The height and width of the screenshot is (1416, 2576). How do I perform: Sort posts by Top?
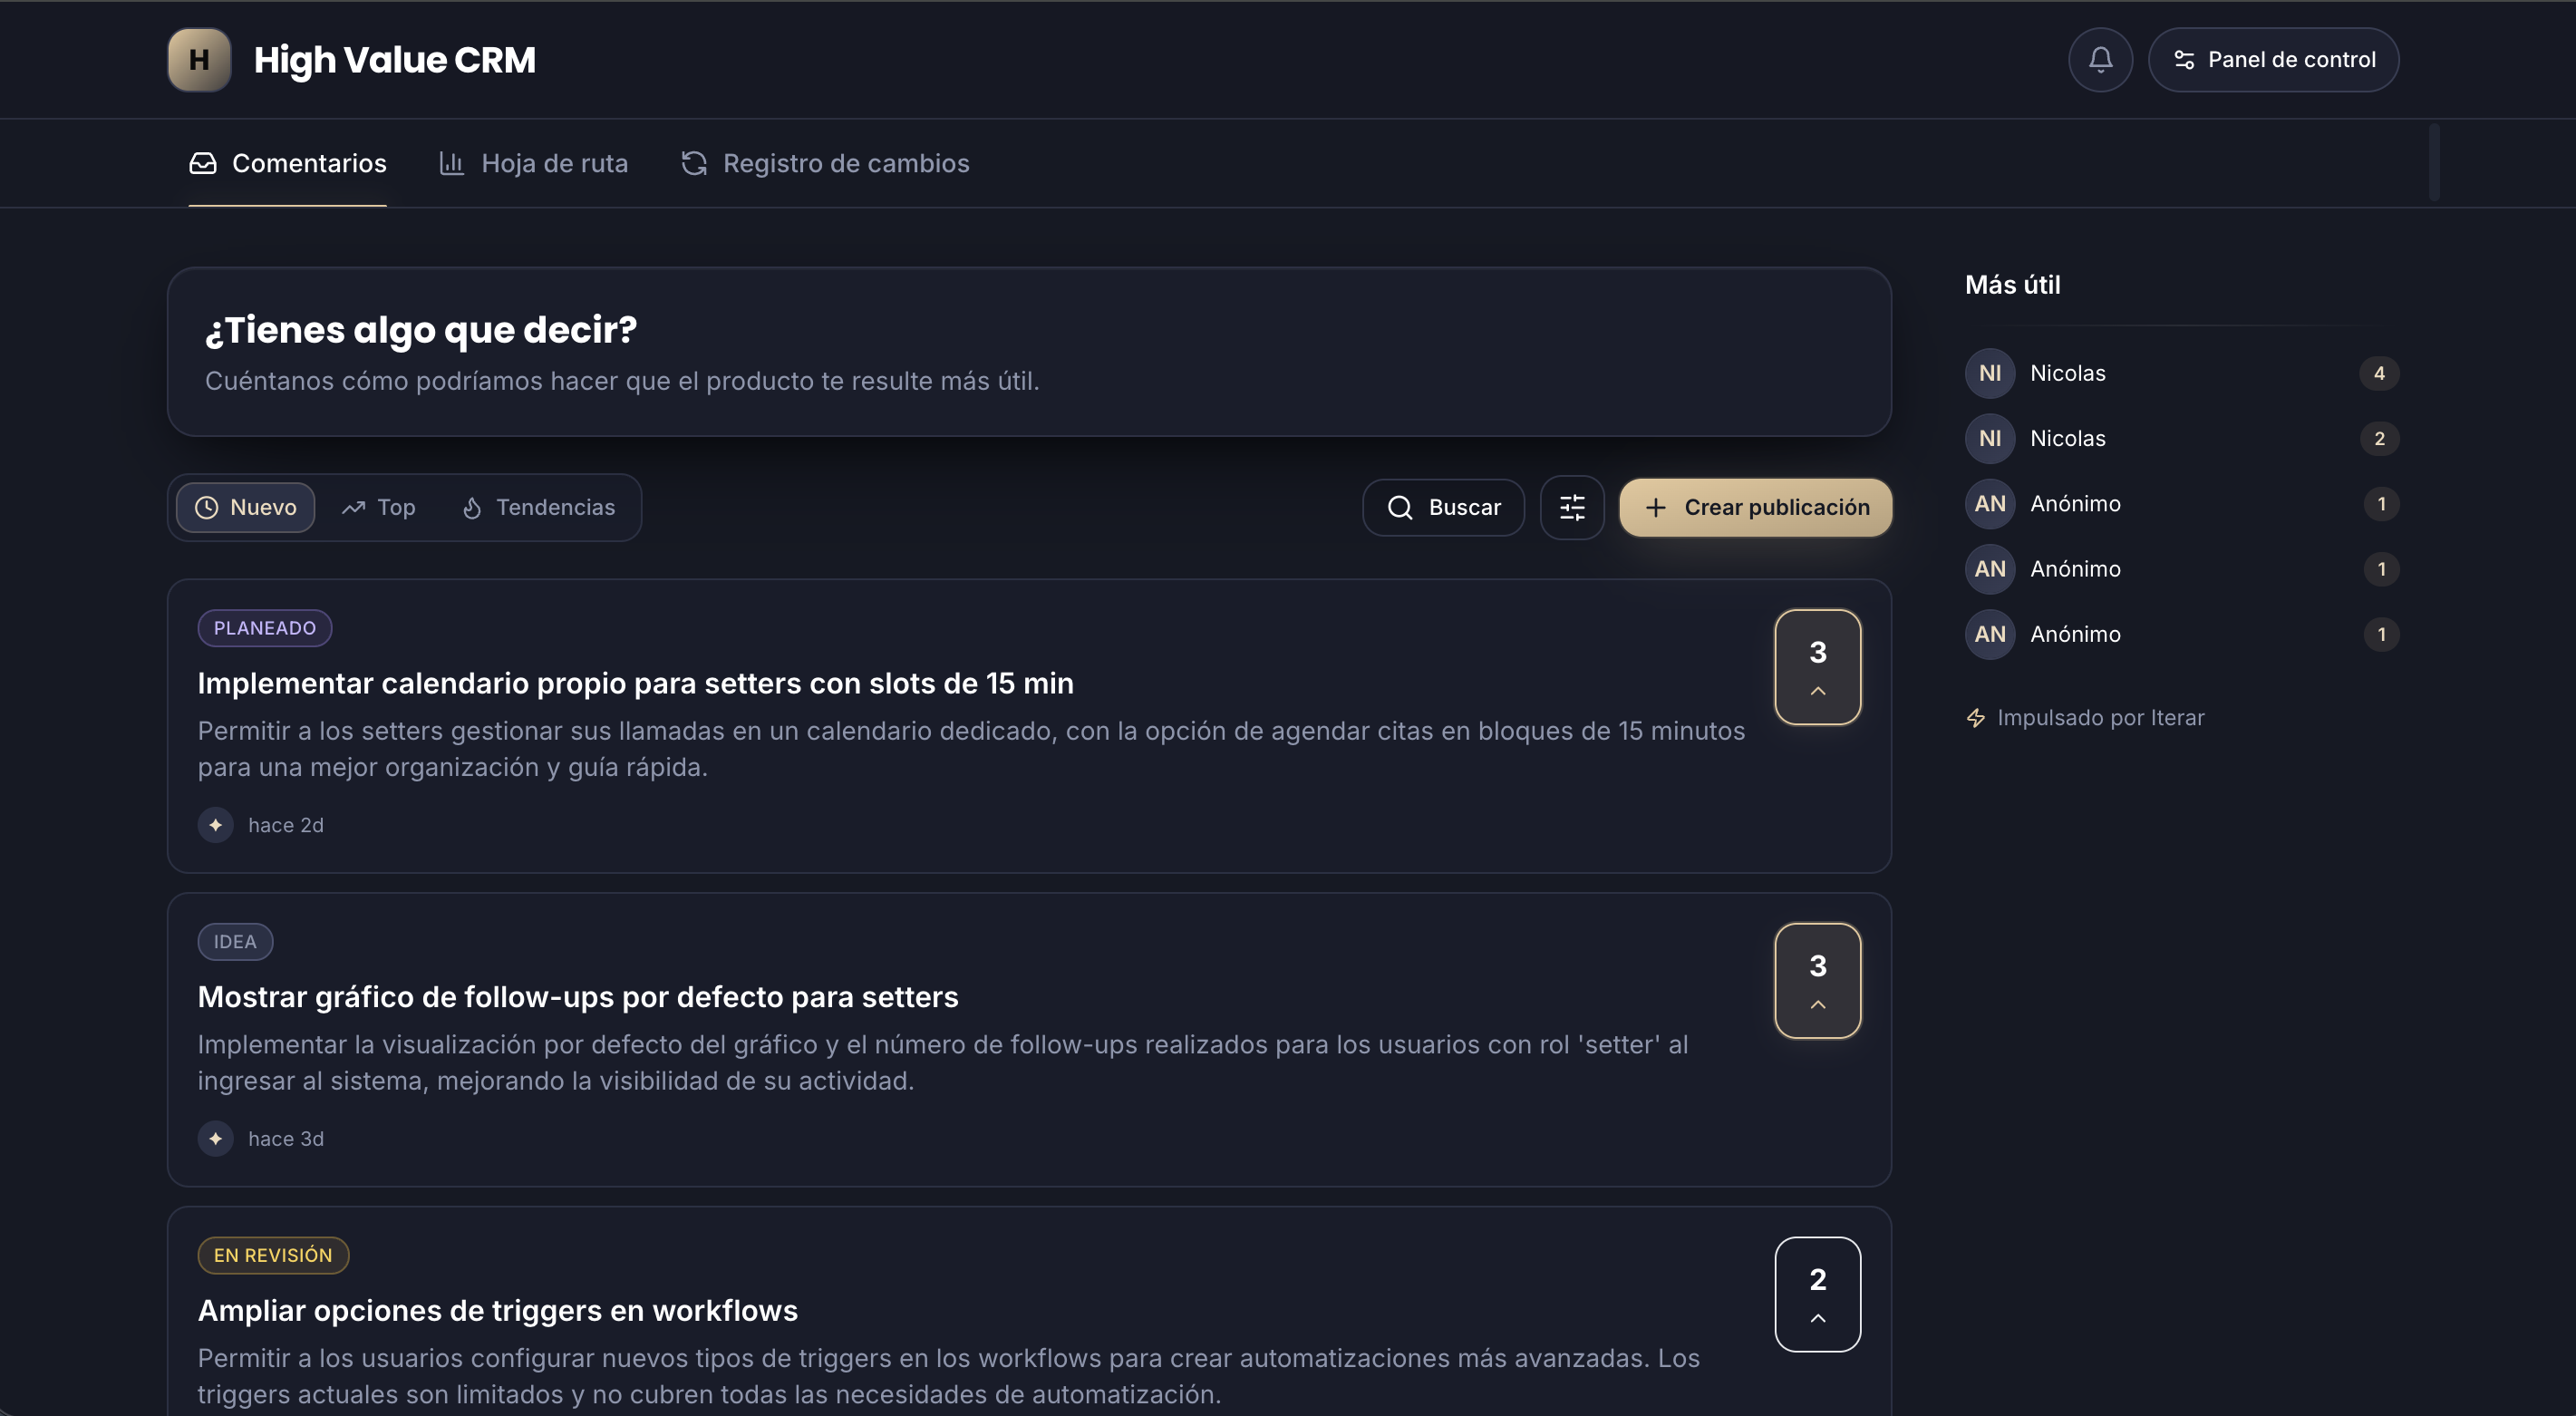point(378,507)
